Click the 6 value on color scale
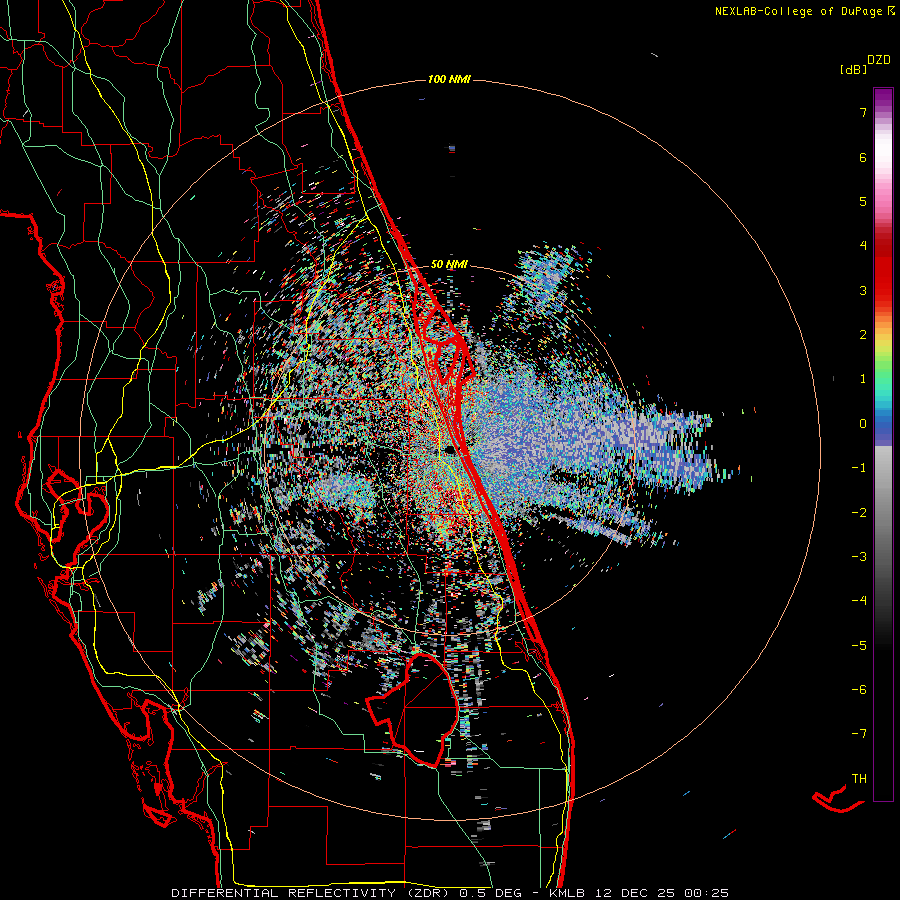The image size is (900, 900). [863, 157]
